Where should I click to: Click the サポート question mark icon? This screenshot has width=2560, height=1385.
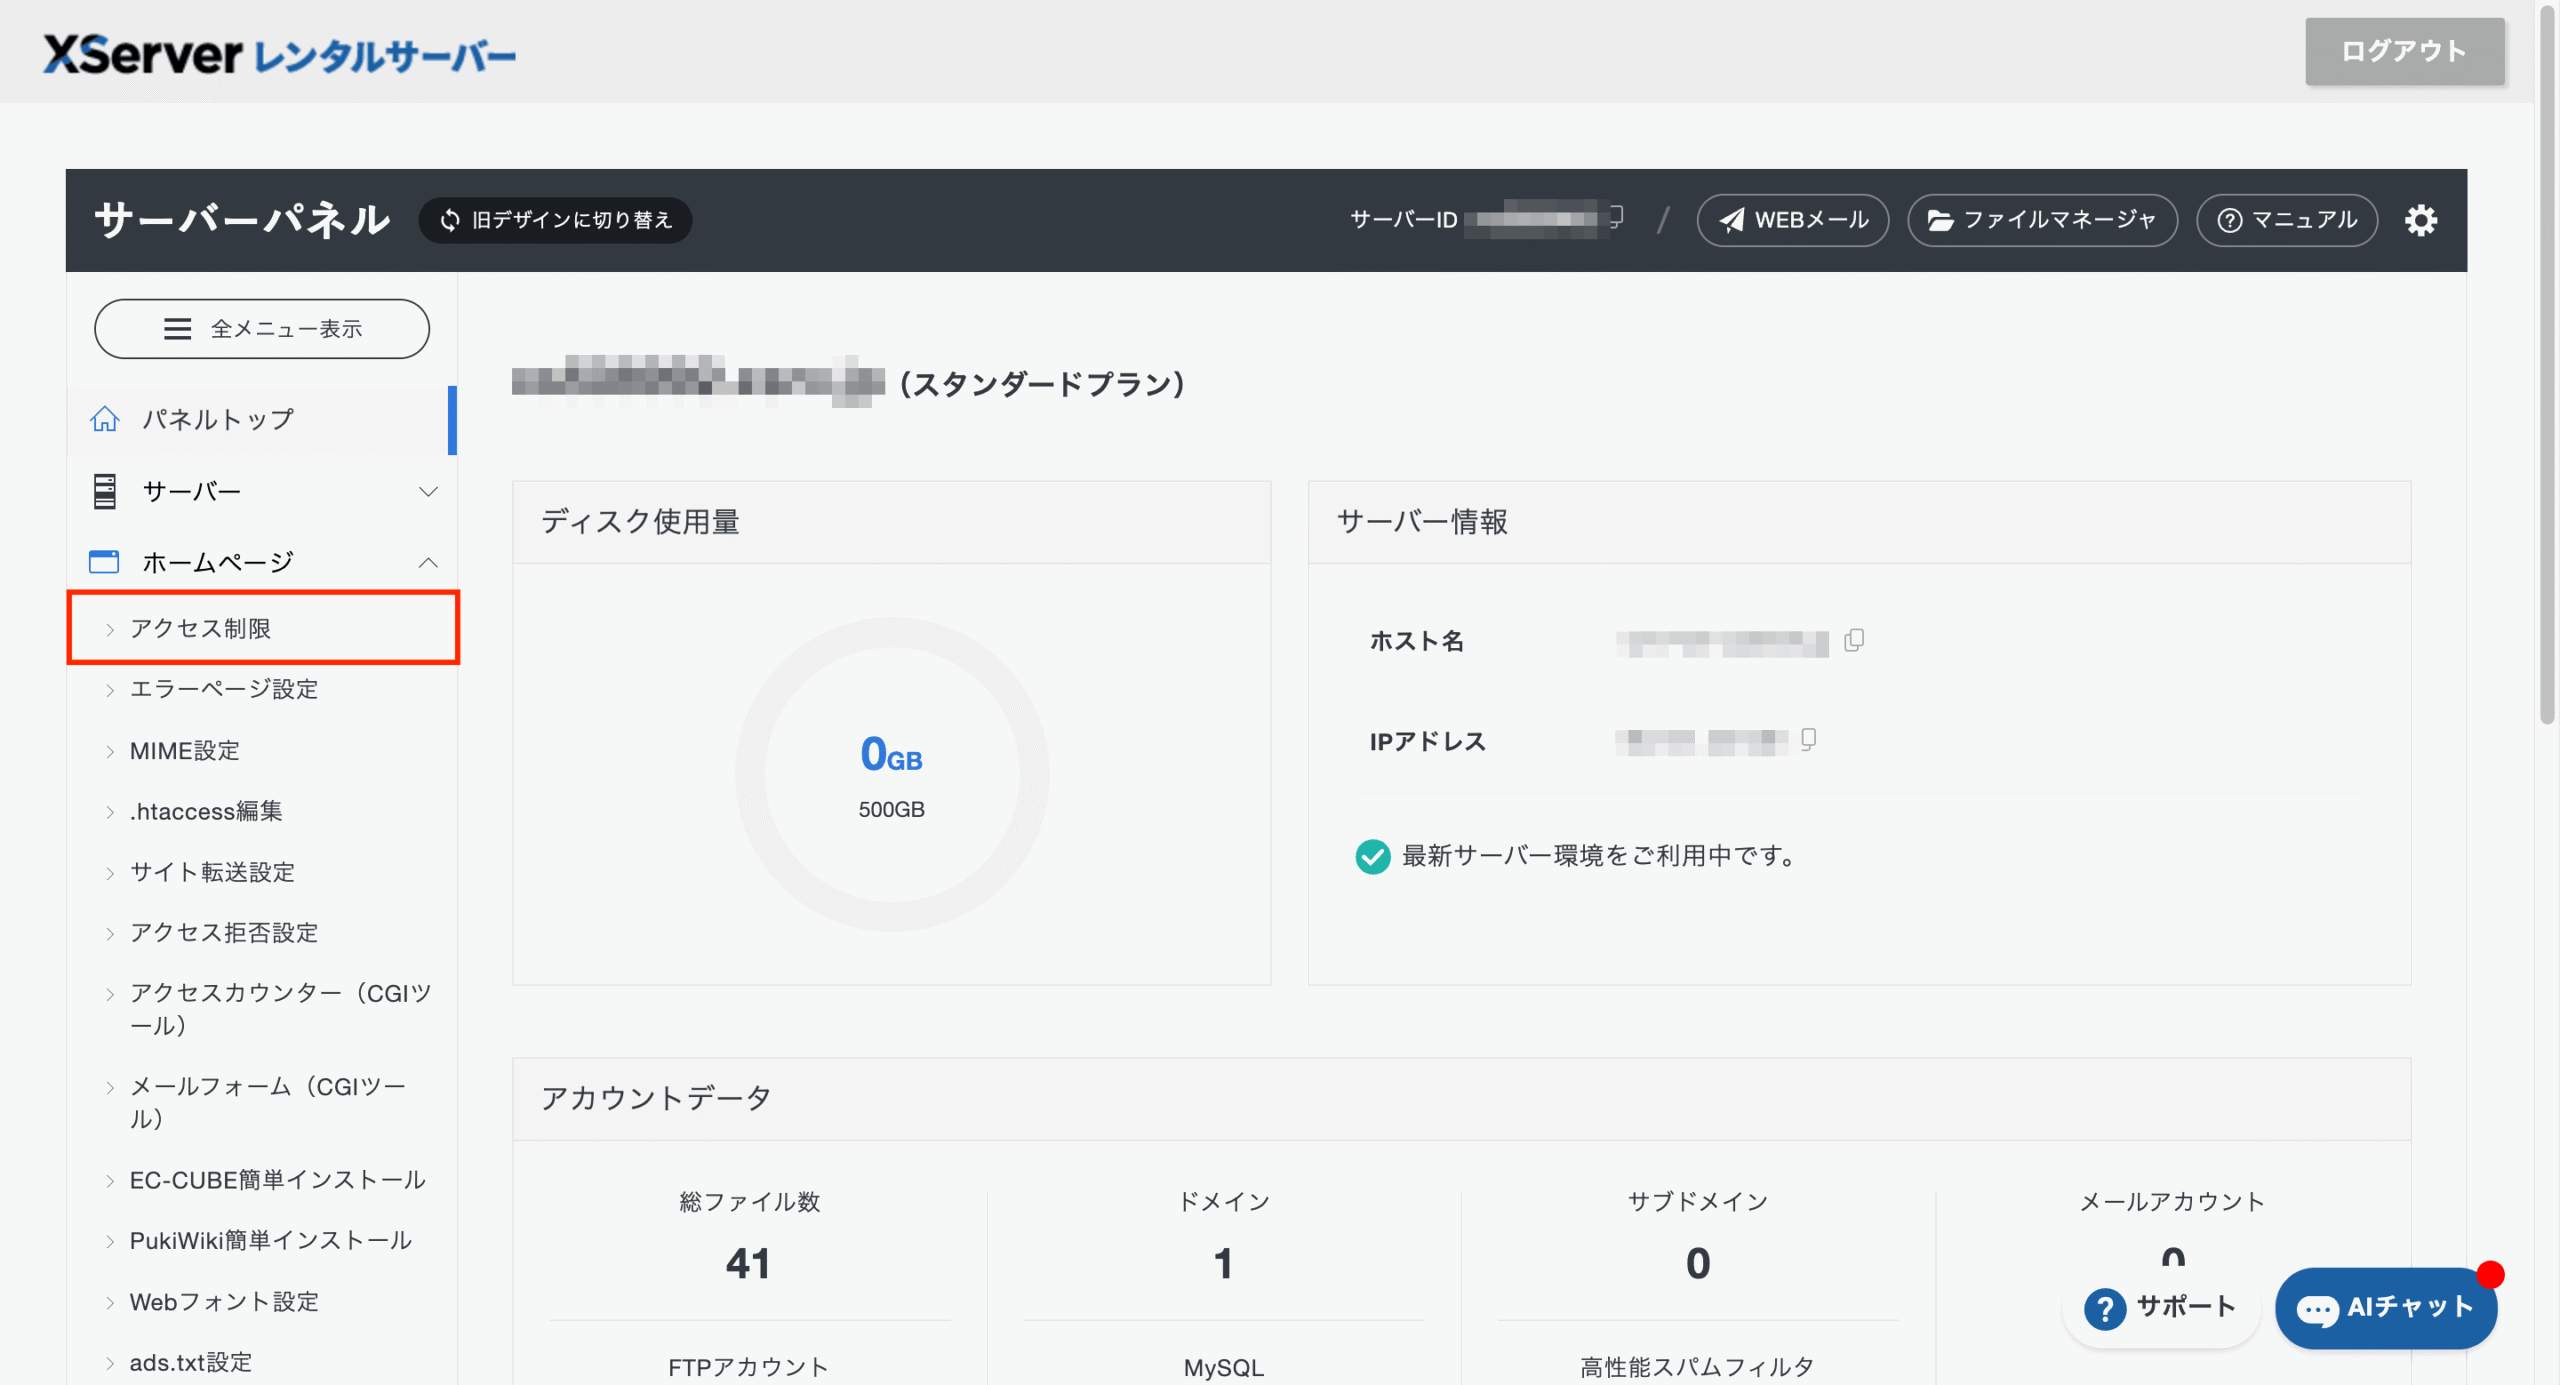(x=2105, y=1308)
